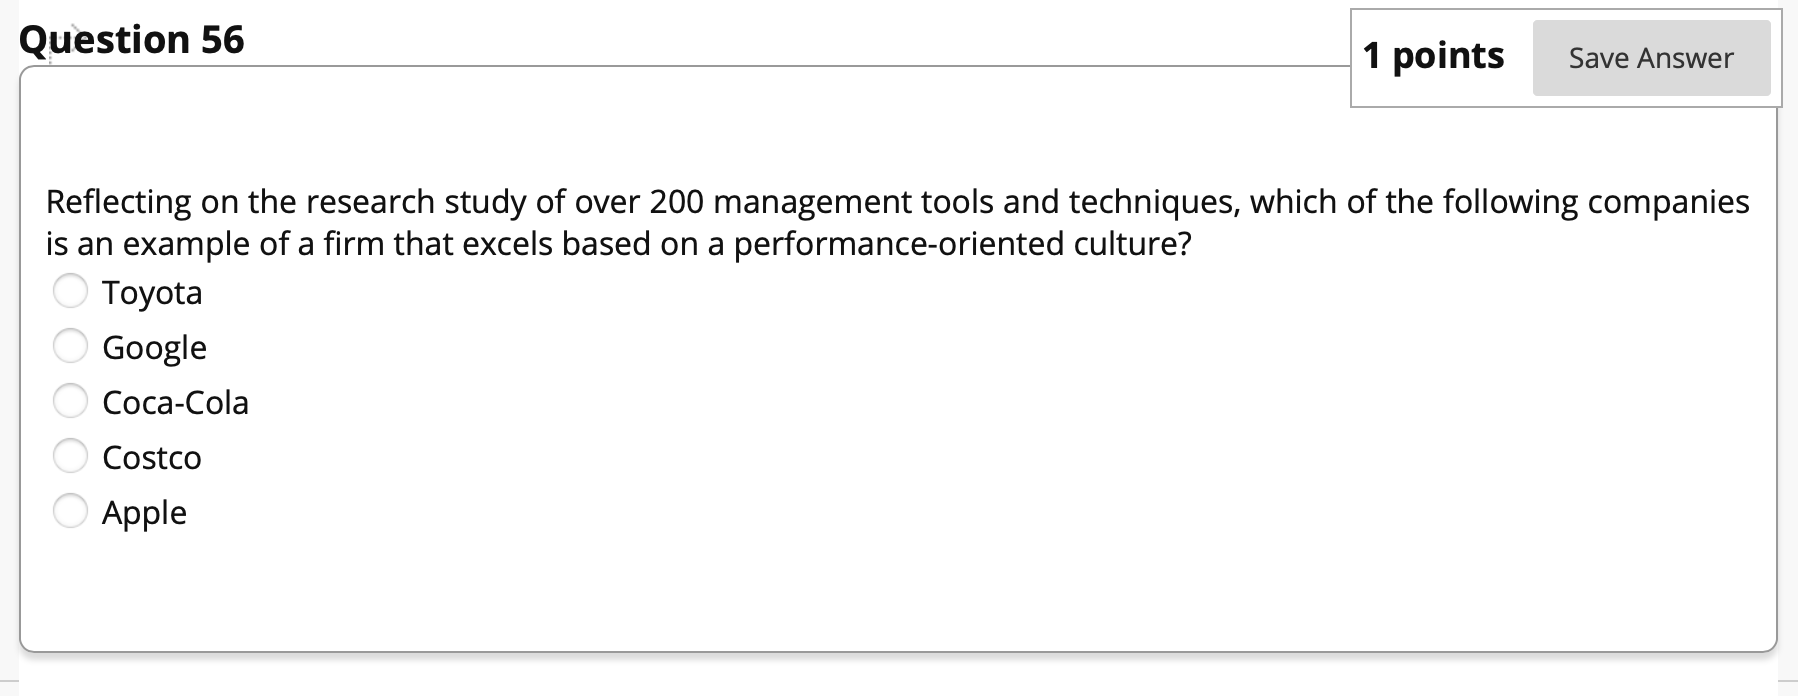Click the Google answer label
1798x696 pixels.
(x=155, y=347)
